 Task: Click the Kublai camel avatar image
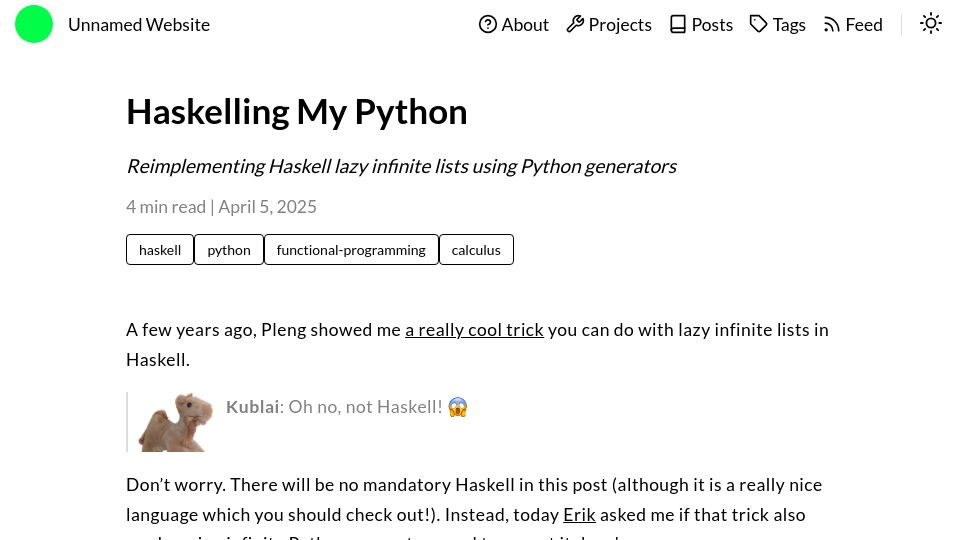176,422
